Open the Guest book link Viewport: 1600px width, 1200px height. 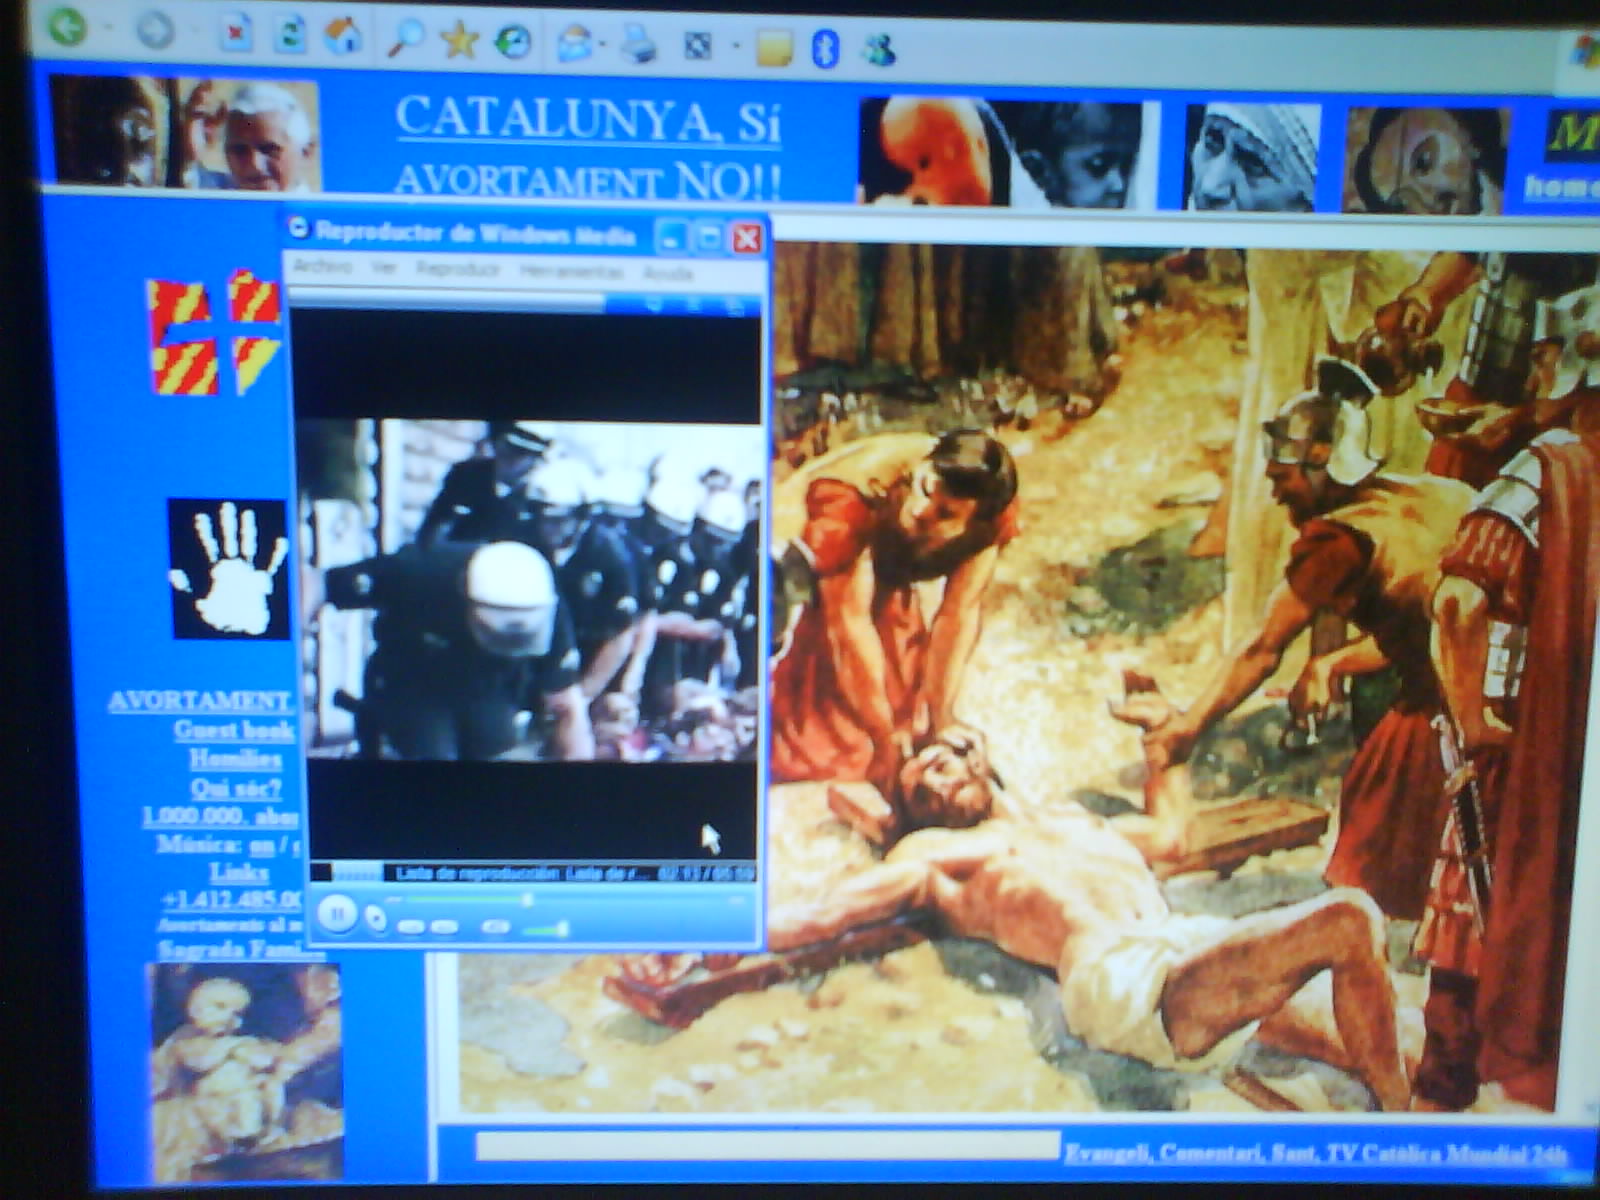click(x=233, y=730)
